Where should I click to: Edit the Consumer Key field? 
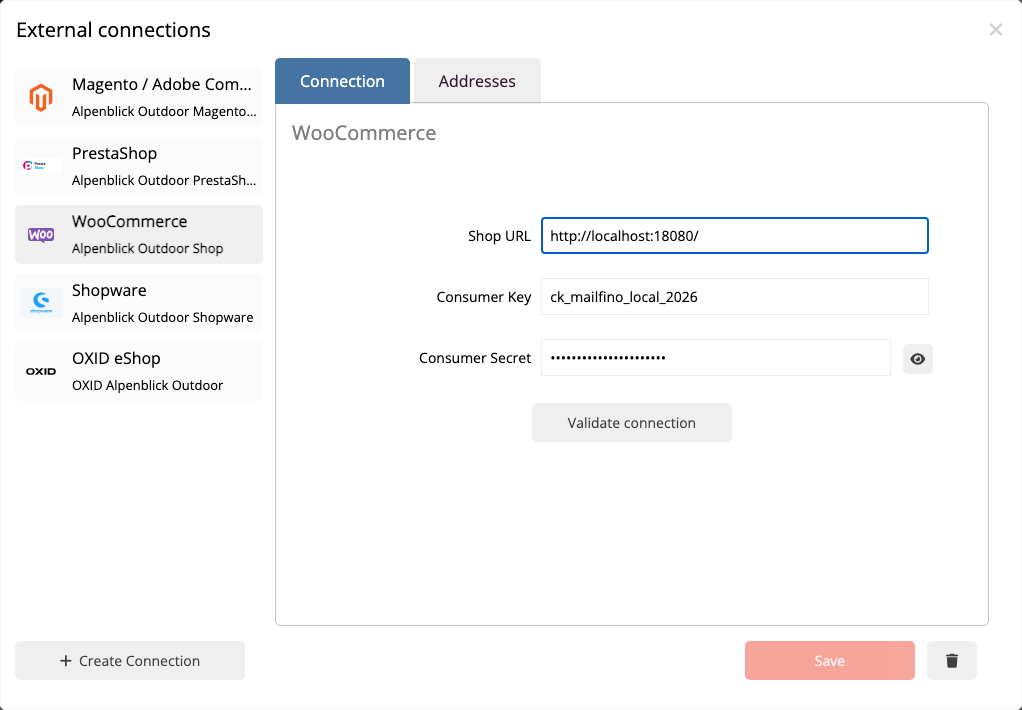[735, 297]
